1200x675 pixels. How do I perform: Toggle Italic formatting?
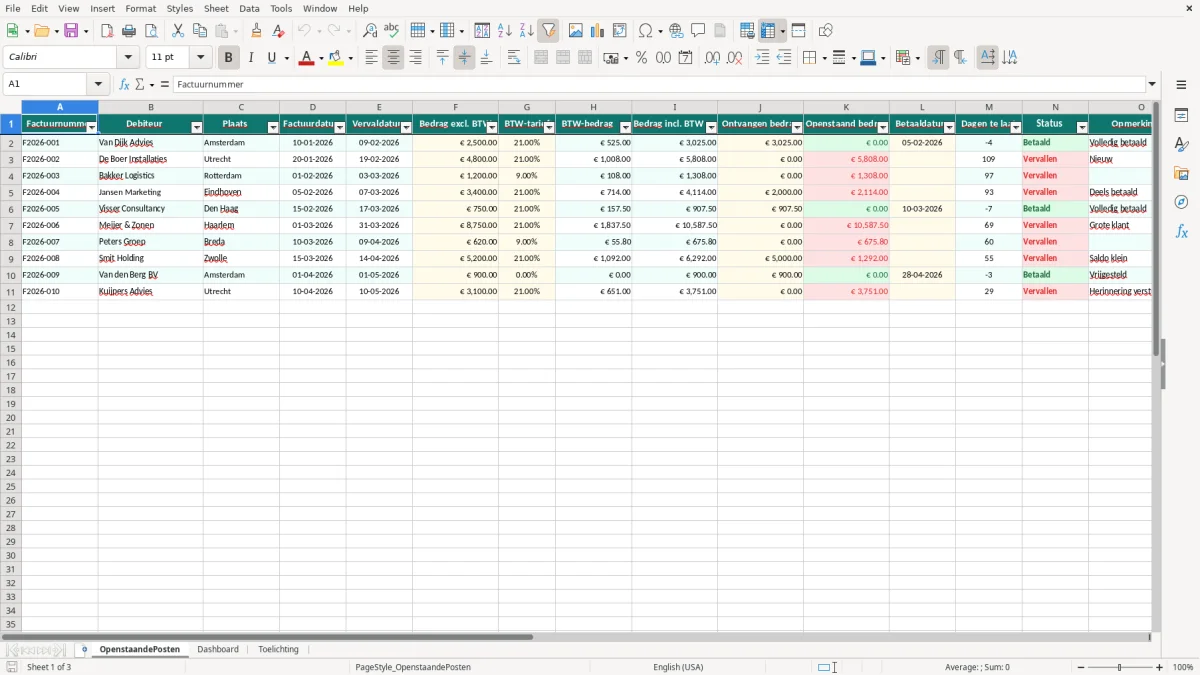coord(251,58)
